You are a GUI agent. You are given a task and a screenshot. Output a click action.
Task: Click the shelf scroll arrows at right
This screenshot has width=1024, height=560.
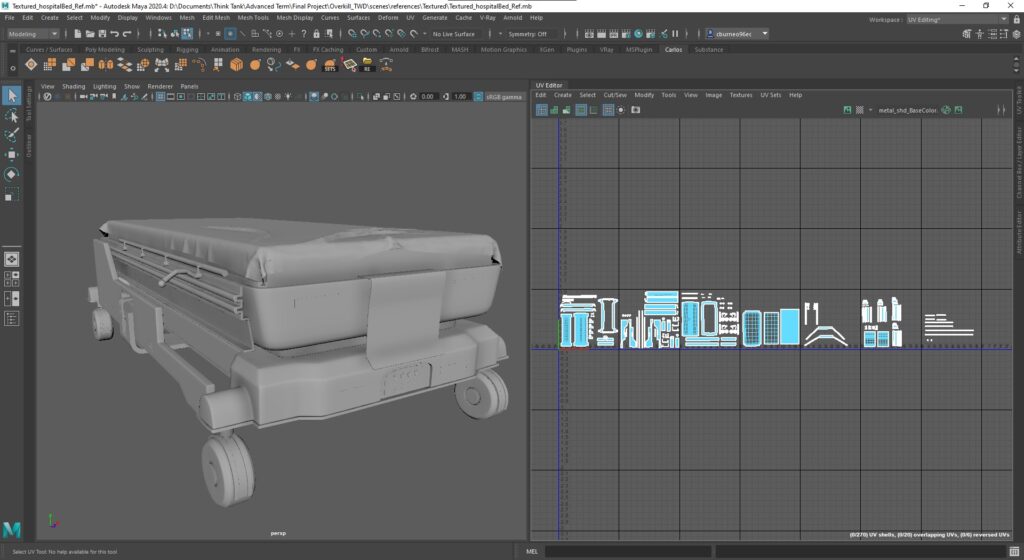(1016, 64)
